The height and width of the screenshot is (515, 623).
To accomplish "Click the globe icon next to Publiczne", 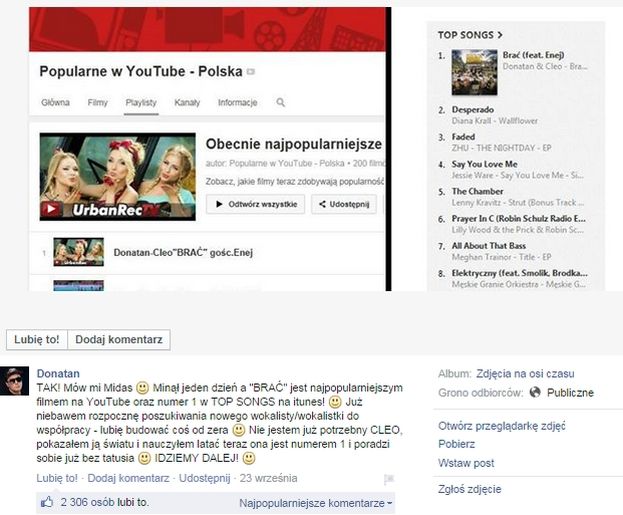I will pos(535,393).
